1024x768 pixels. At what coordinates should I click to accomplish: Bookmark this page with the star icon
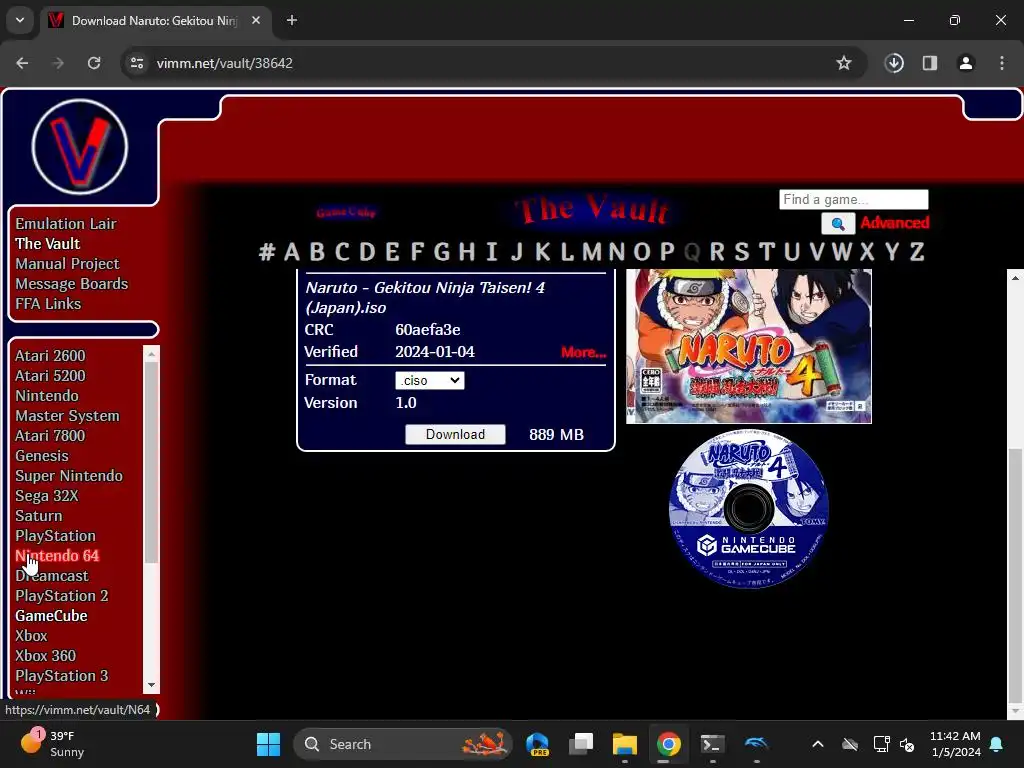click(x=844, y=63)
